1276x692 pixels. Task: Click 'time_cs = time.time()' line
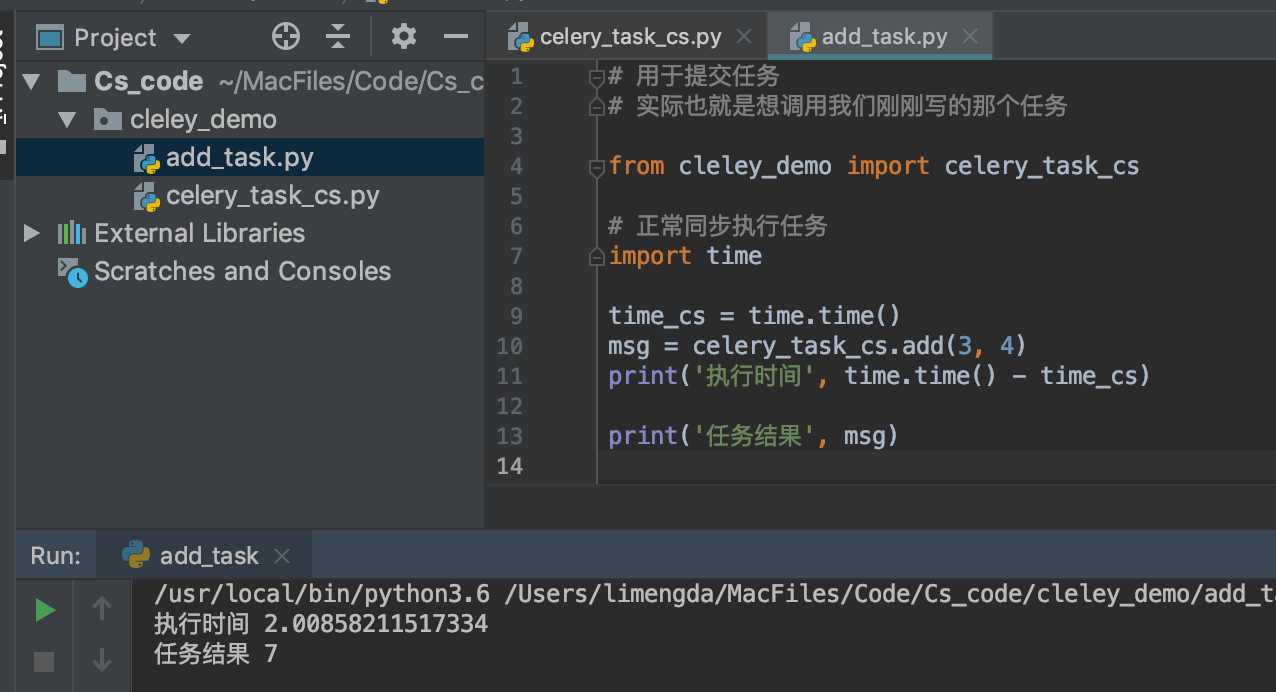coord(755,316)
